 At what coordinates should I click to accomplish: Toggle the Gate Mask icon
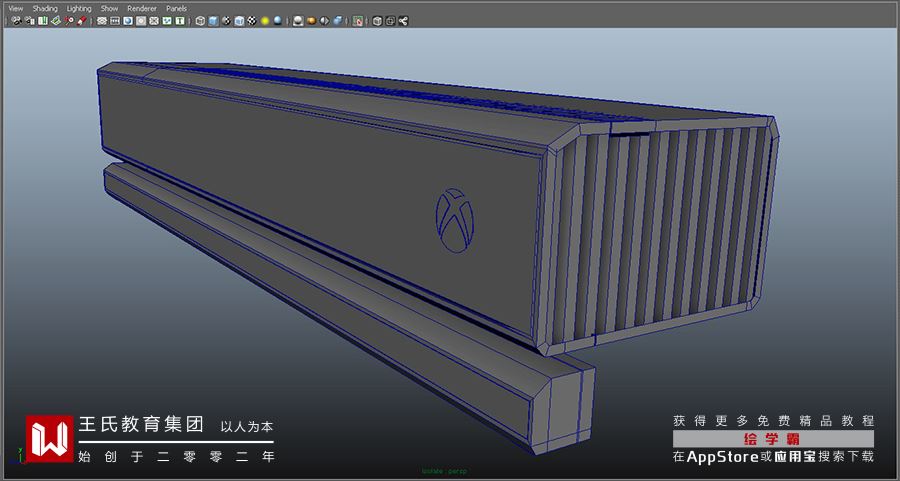(x=141, y=21)
